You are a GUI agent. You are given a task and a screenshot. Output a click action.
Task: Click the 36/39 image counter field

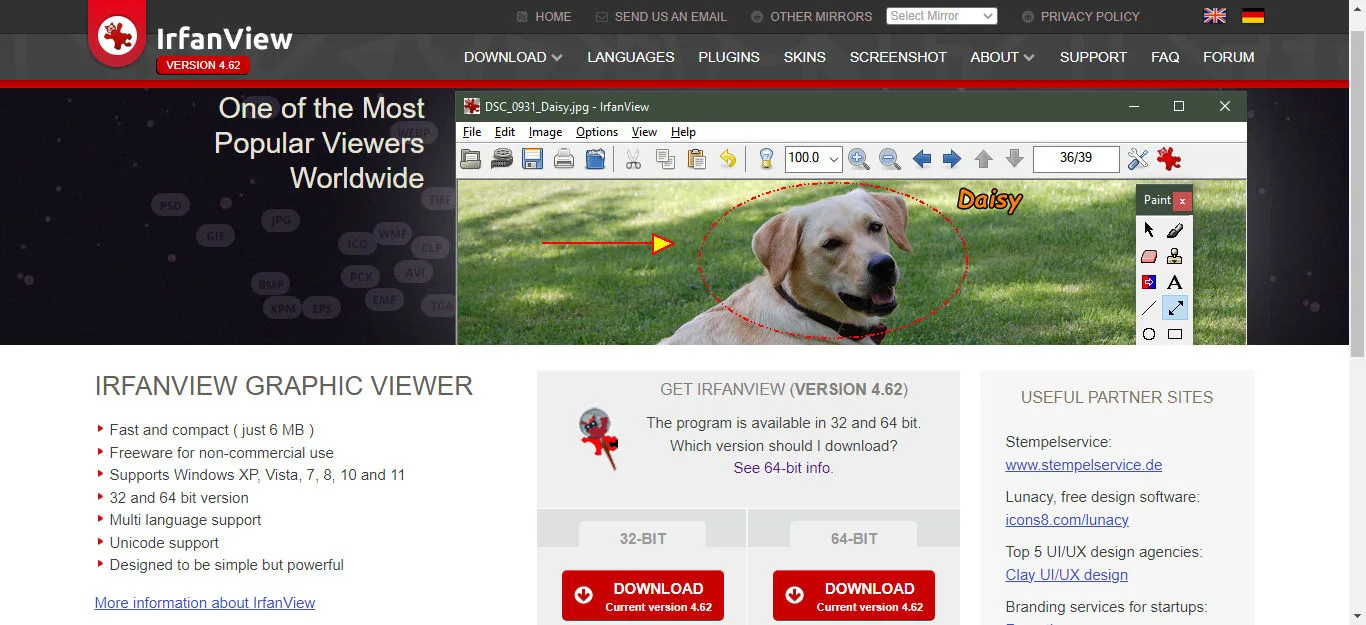[x=1076, y=158]
